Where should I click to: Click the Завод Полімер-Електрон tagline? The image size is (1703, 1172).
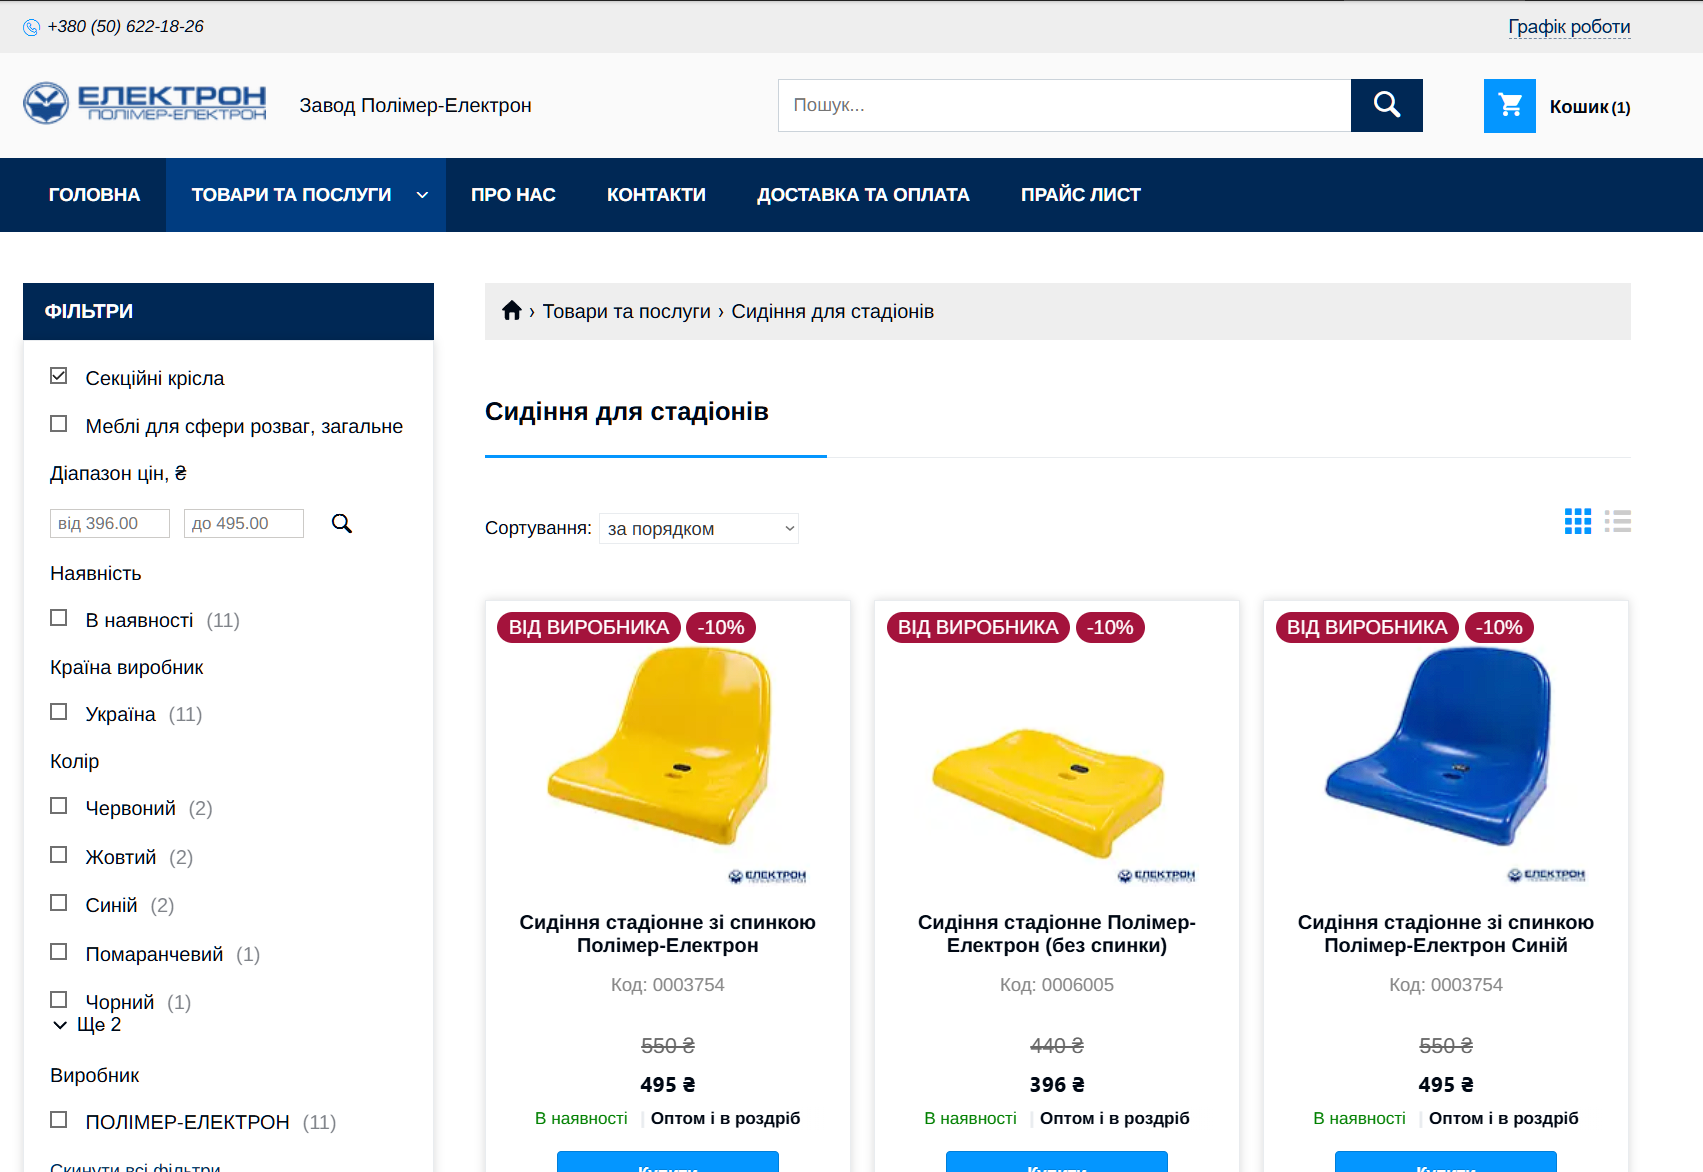point(415,106)
